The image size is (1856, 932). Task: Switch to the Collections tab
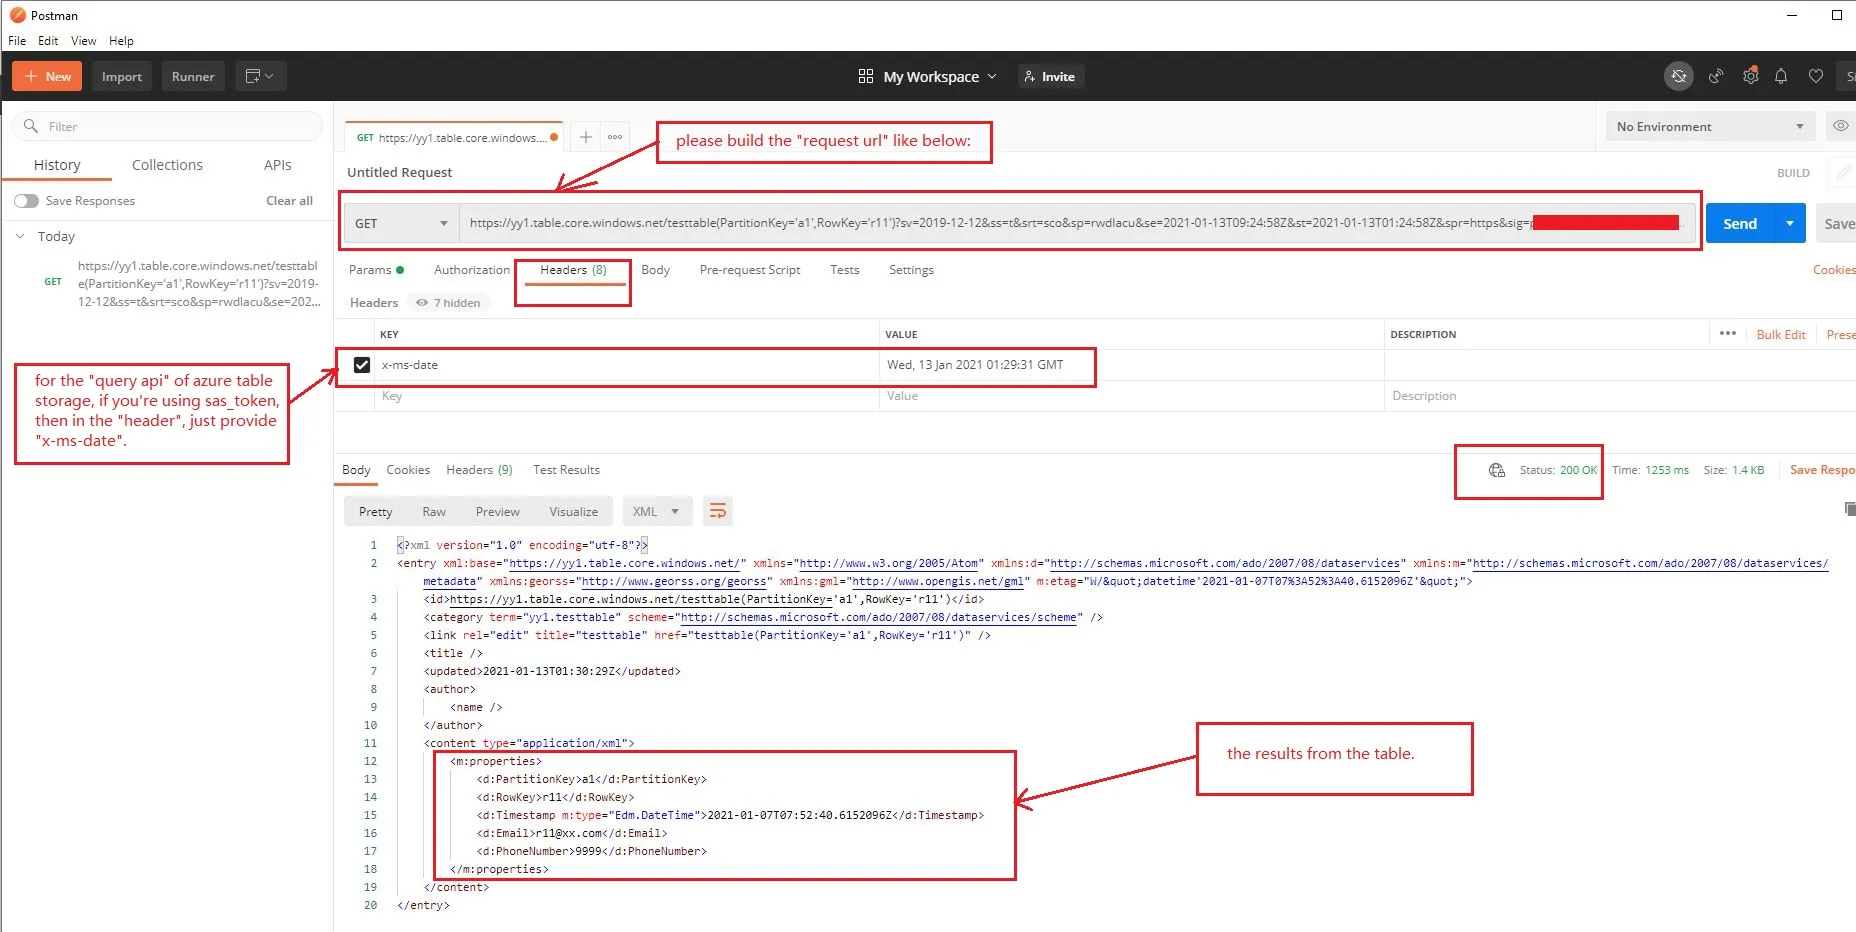[x=167, y=165]
